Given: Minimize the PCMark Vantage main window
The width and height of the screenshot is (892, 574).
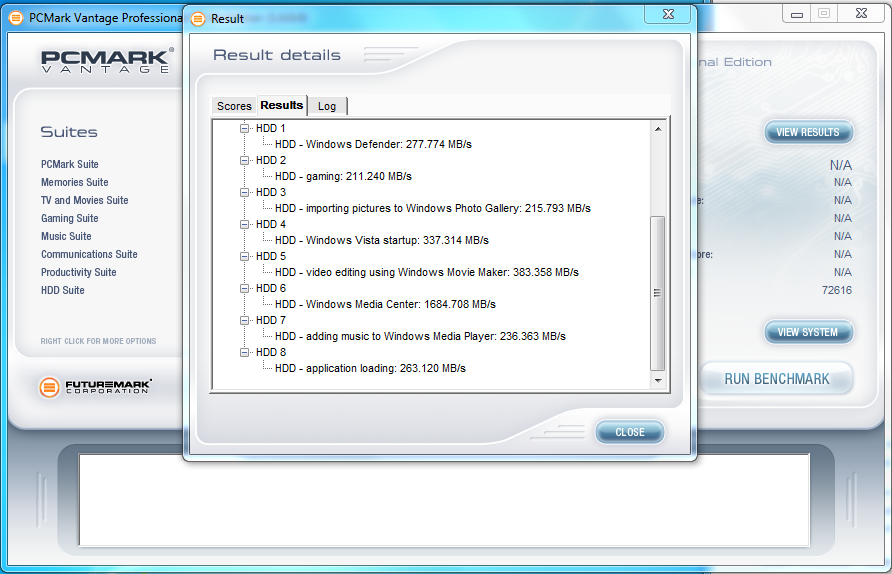Looking at the screenshot, I should 797,14.
